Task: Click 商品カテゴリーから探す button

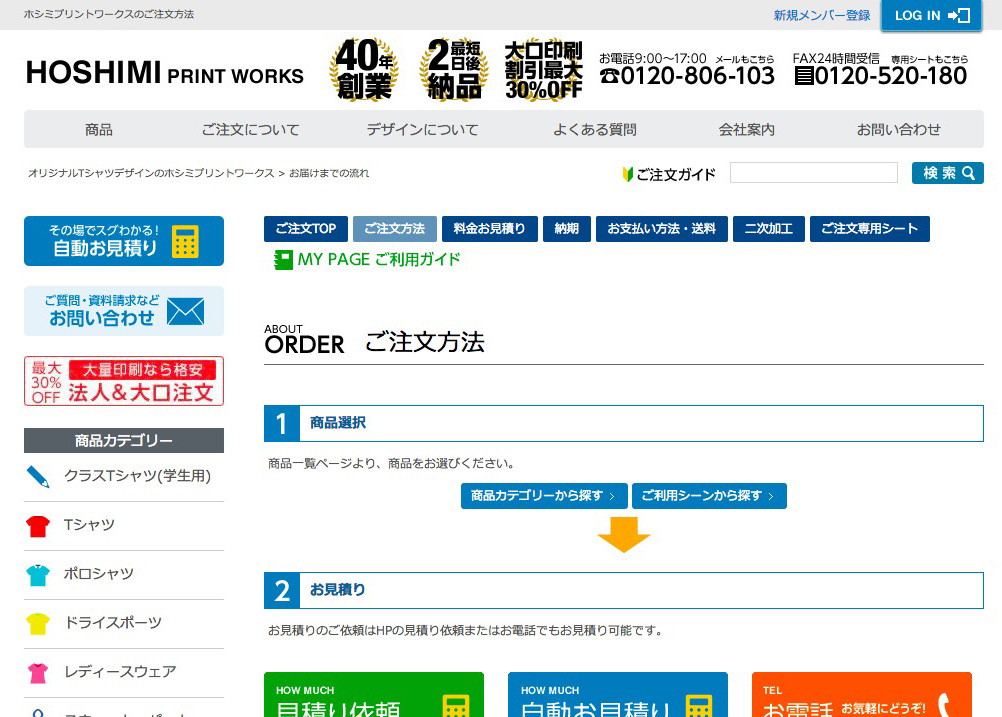Action: (x=544, y=496)
